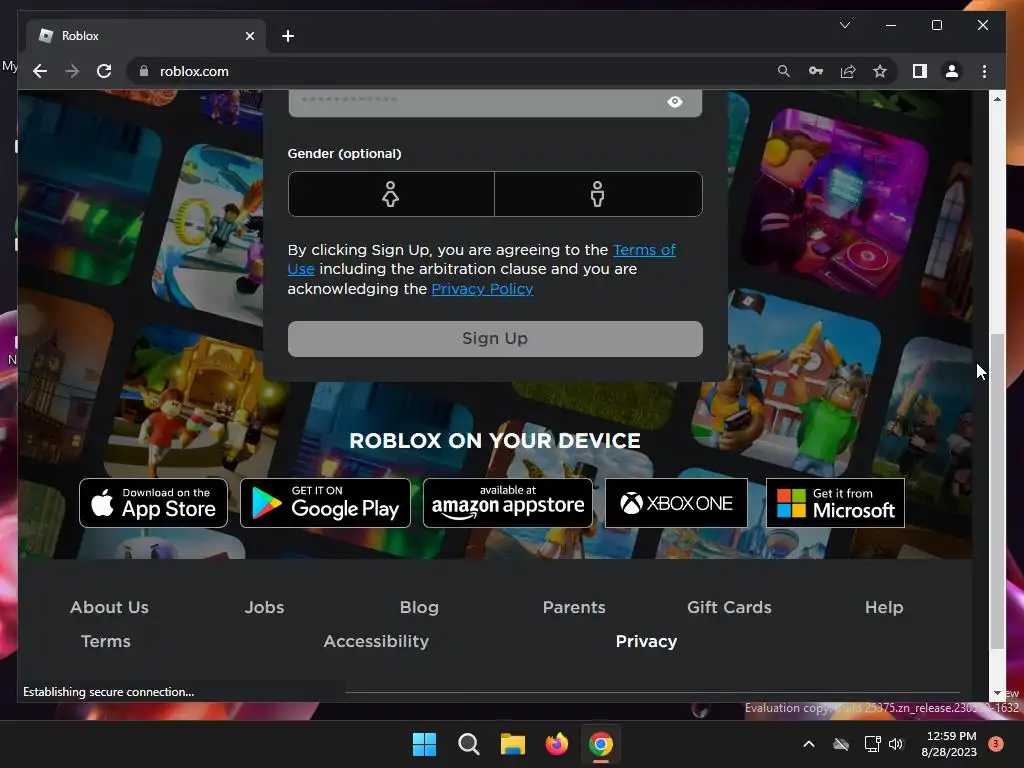Click the Get it on Google Play badge
This screenshot has height=768, width=1024.
click(x=325, y=503)
